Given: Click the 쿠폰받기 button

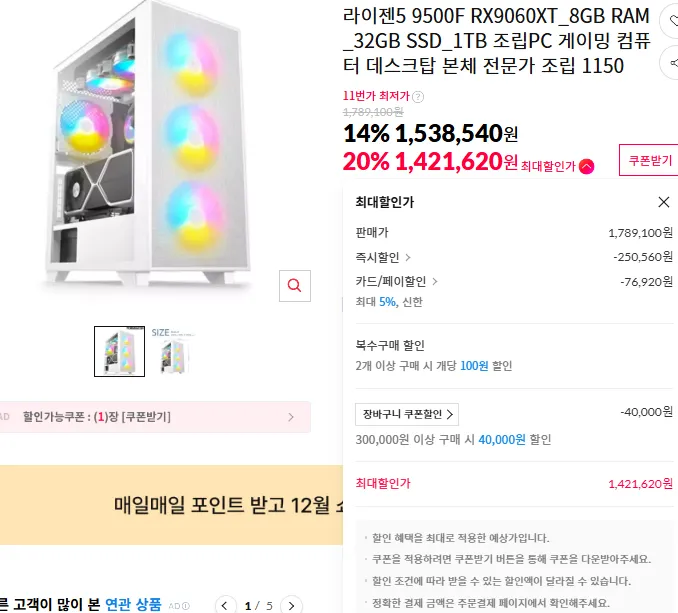Looking at the screenshot, I should (648, 160).
